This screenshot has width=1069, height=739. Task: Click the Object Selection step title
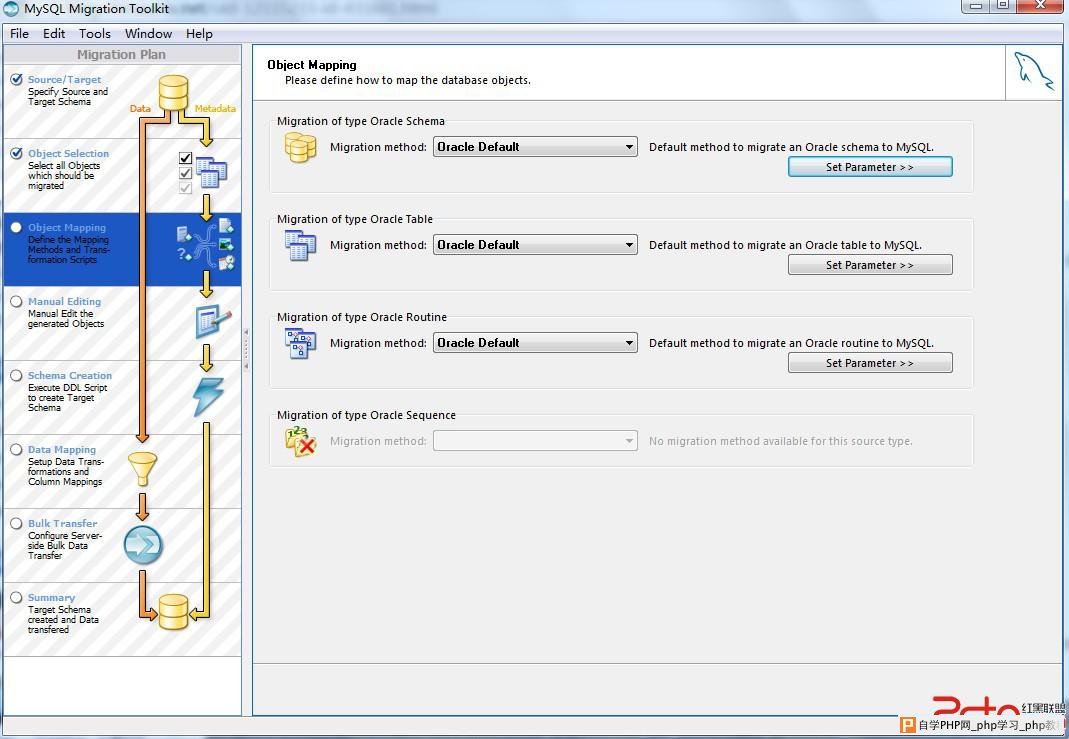pos(68,153)
